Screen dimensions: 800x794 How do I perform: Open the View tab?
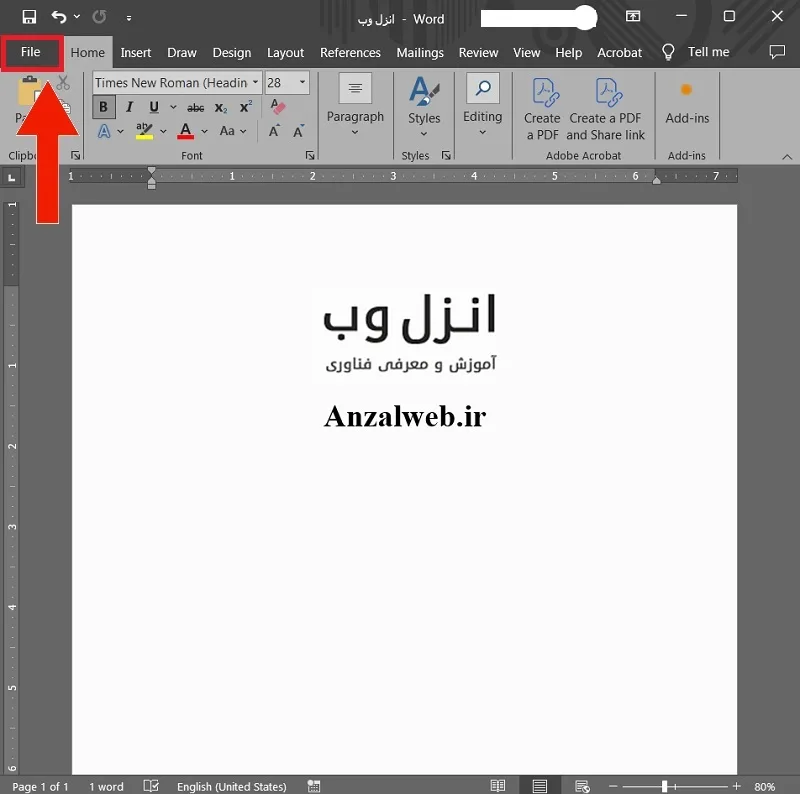pyautogui.click(x=527, y=53)
